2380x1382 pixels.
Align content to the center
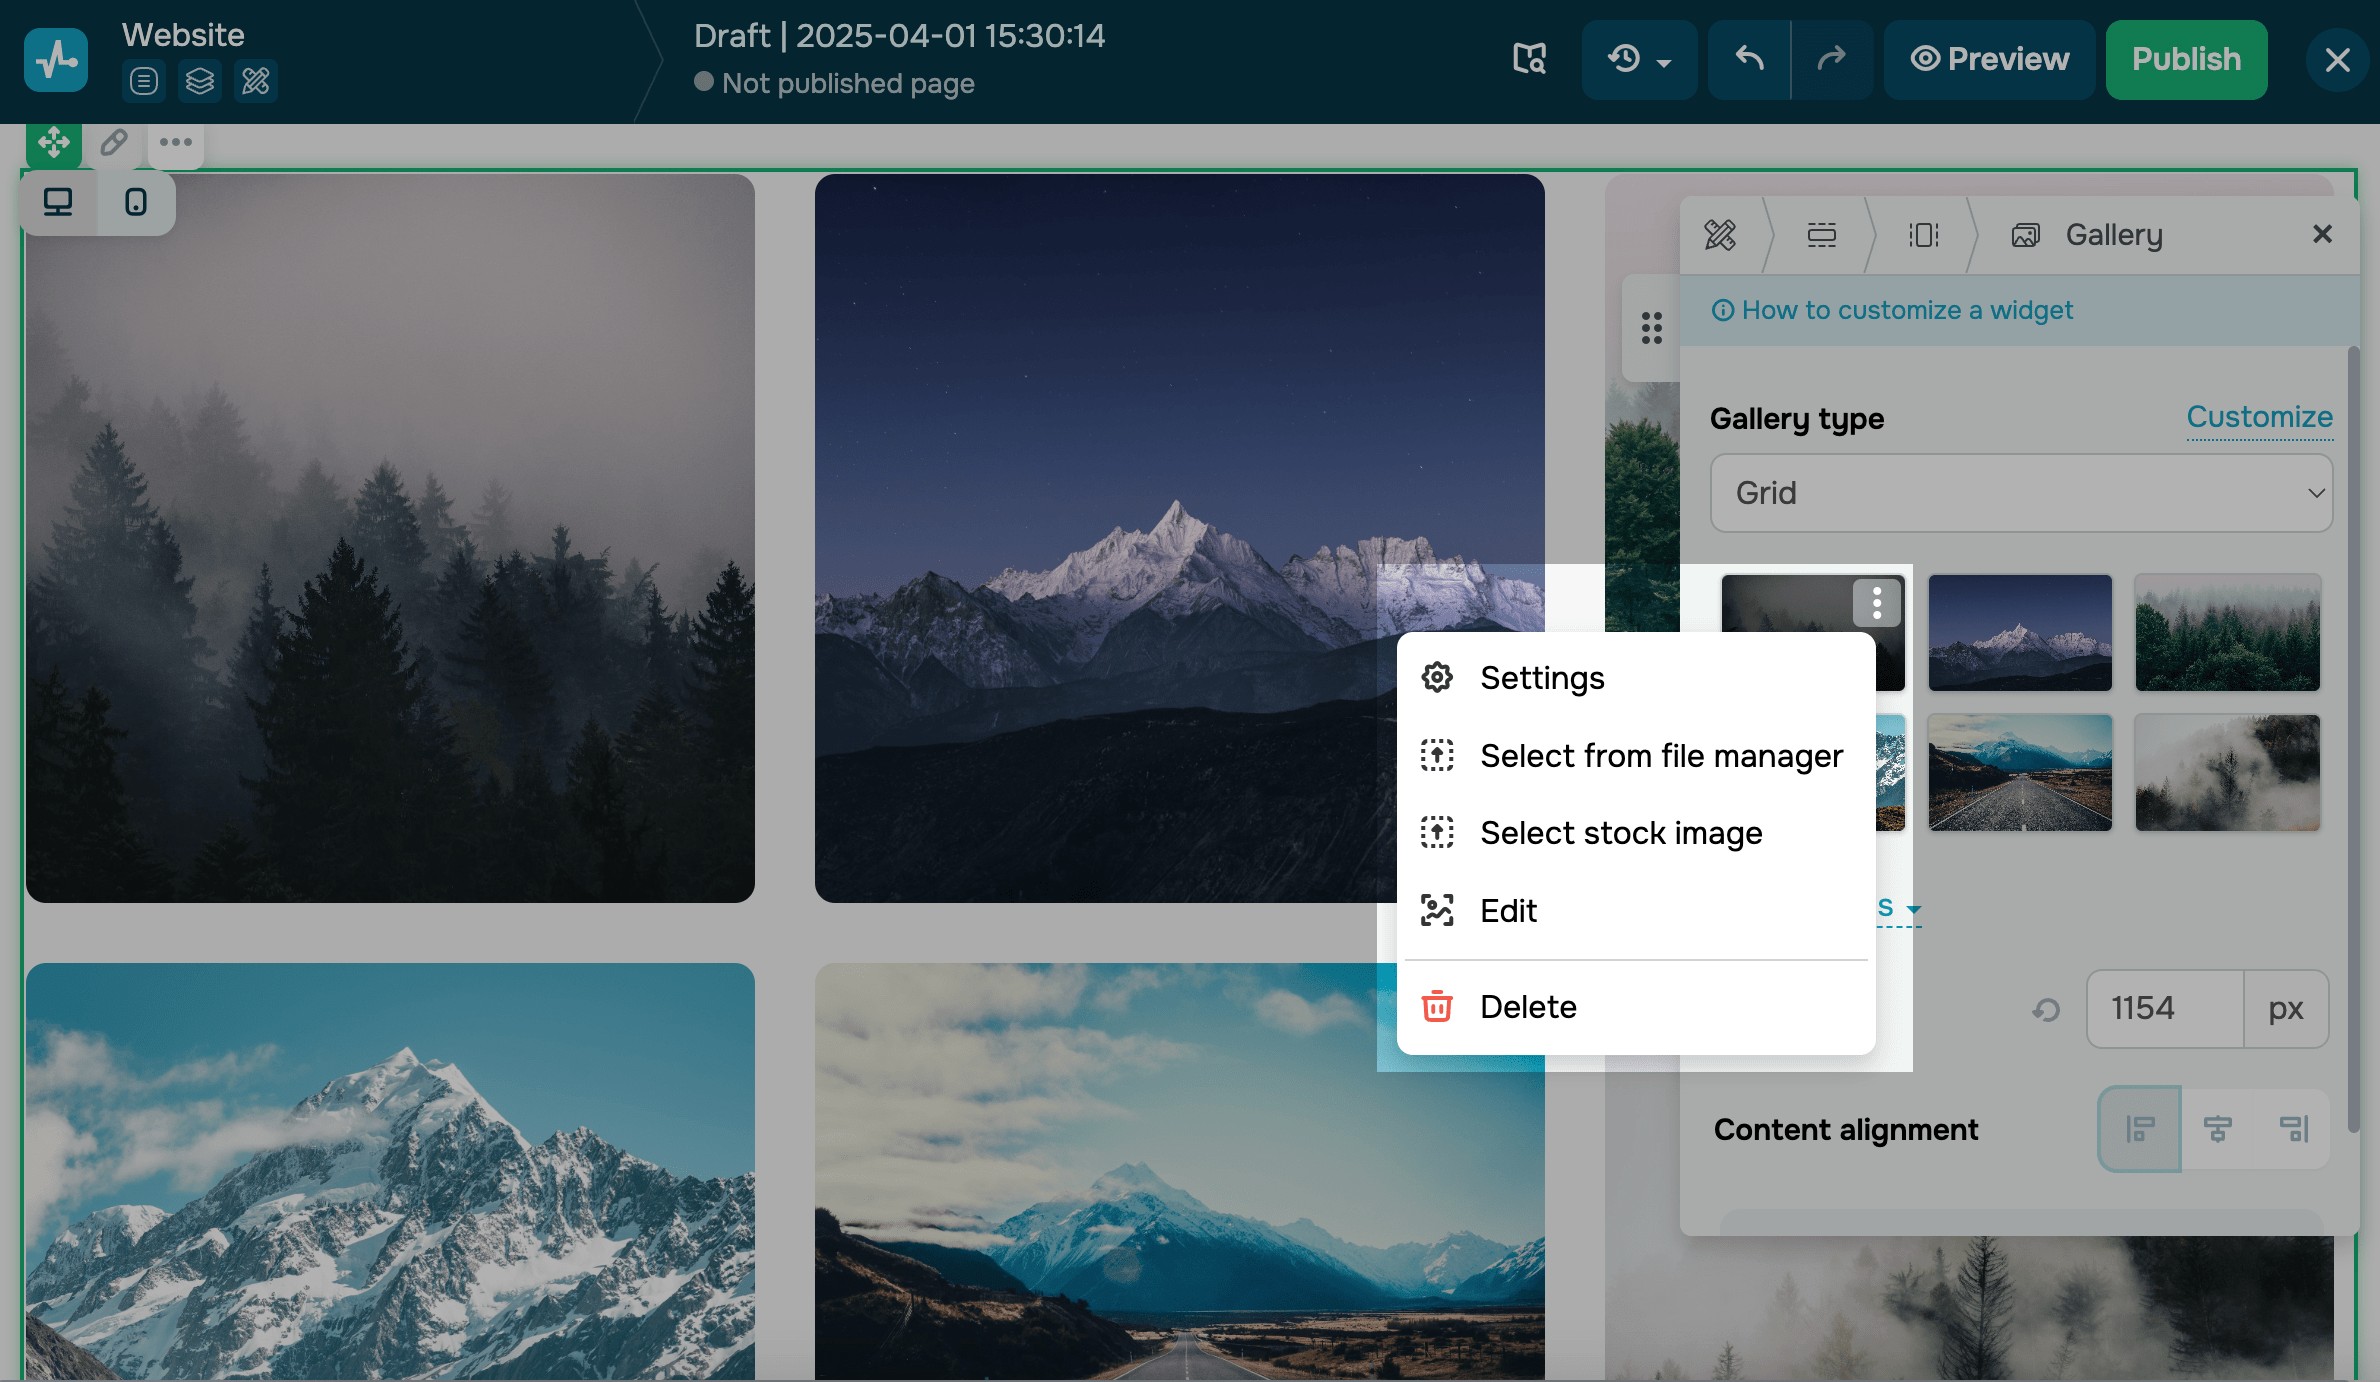point(2217,1129)
